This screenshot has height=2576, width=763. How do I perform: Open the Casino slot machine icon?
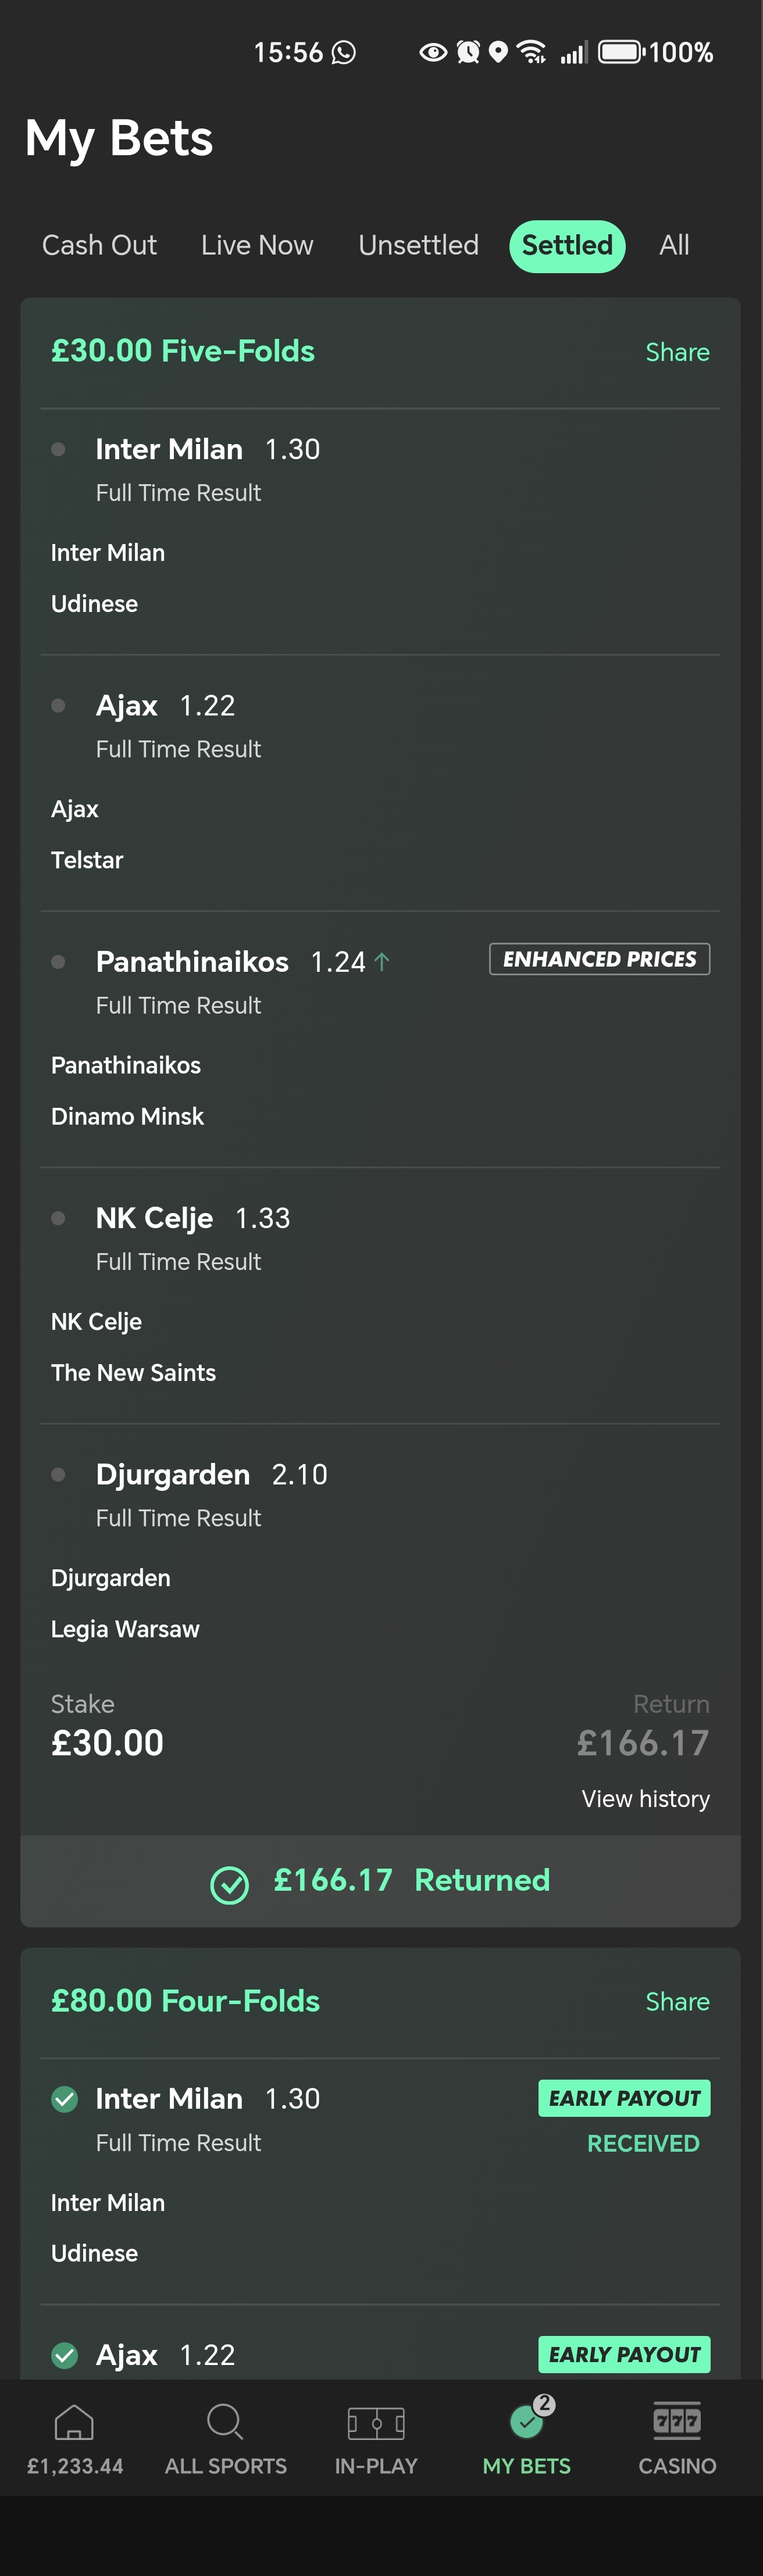pos(677,2421)
